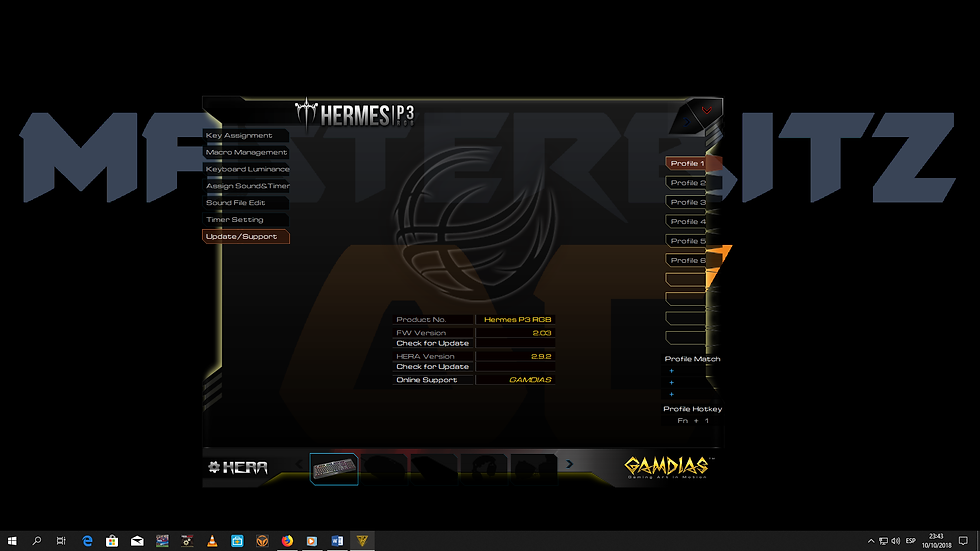
Task: Open Action Center notifications
Action: pyautogui.click(x=963, y=541)
